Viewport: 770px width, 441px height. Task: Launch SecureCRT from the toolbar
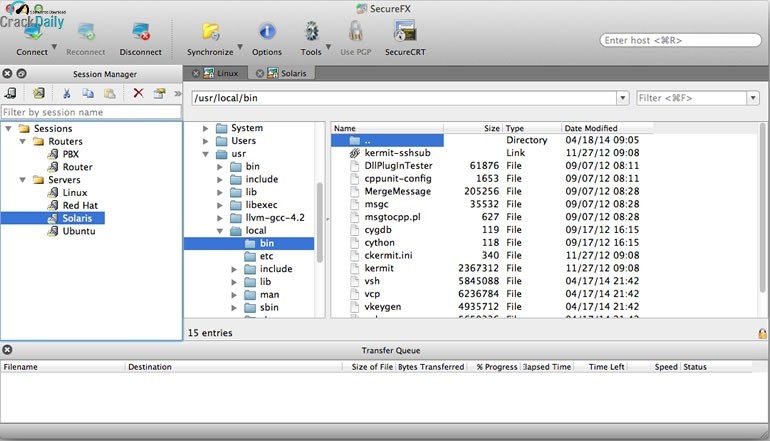pyautogui.click(x=405, y=31)
